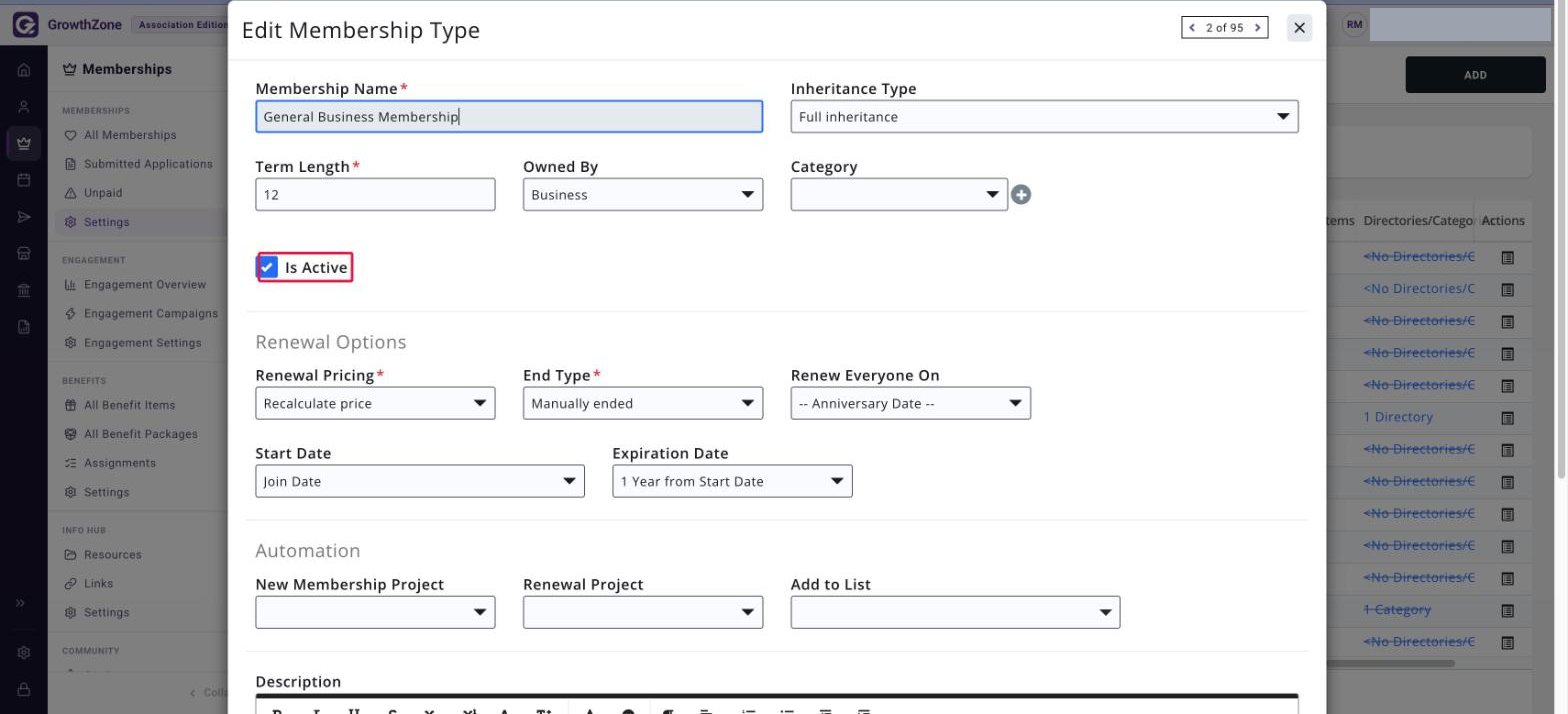Screen dimensions: 1568x714
Task: Open the Category dropdown
Action: (x=899, y=195)
